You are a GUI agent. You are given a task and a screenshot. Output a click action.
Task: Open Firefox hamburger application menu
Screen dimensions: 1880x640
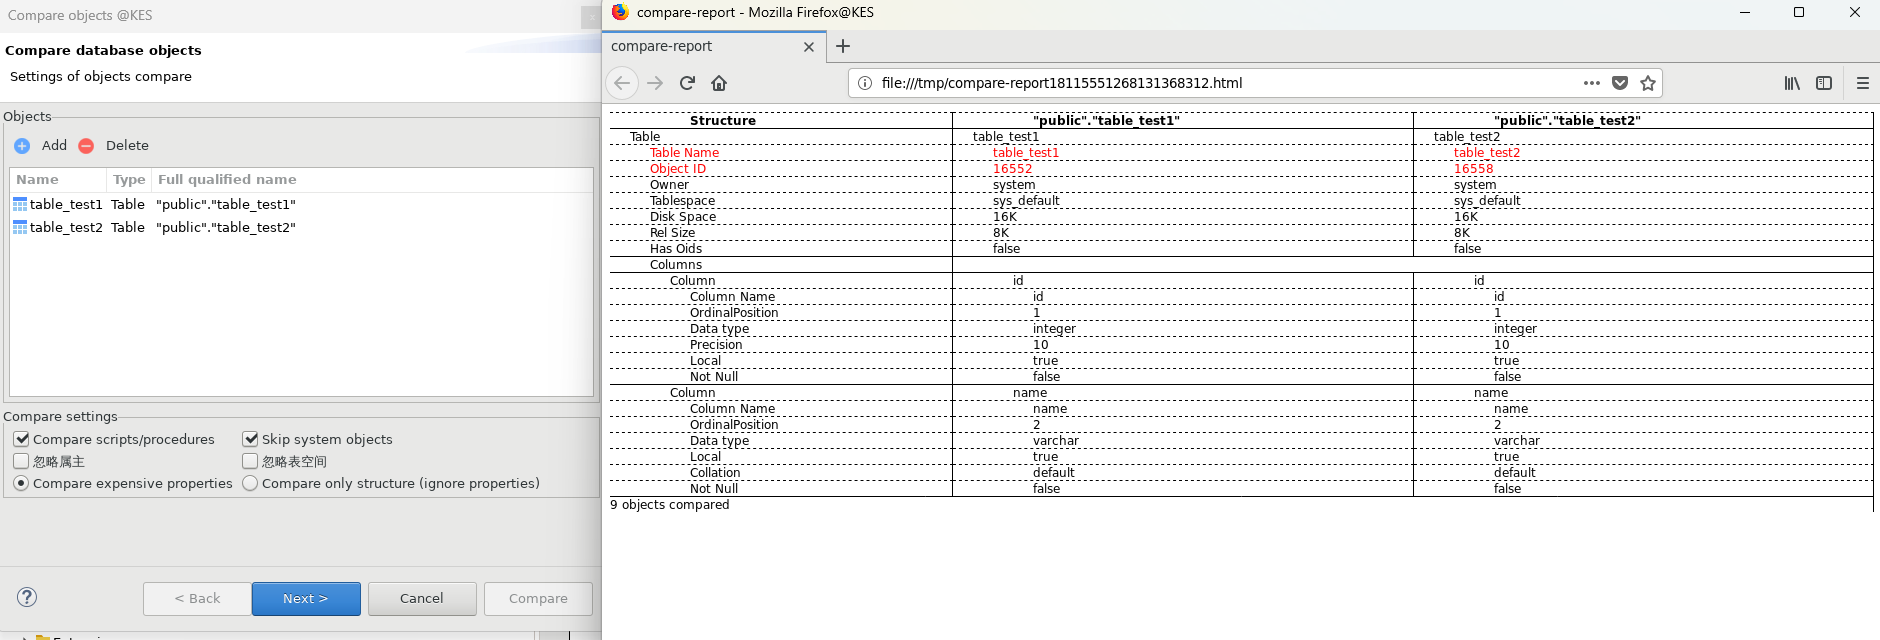tap(1862, 83)
